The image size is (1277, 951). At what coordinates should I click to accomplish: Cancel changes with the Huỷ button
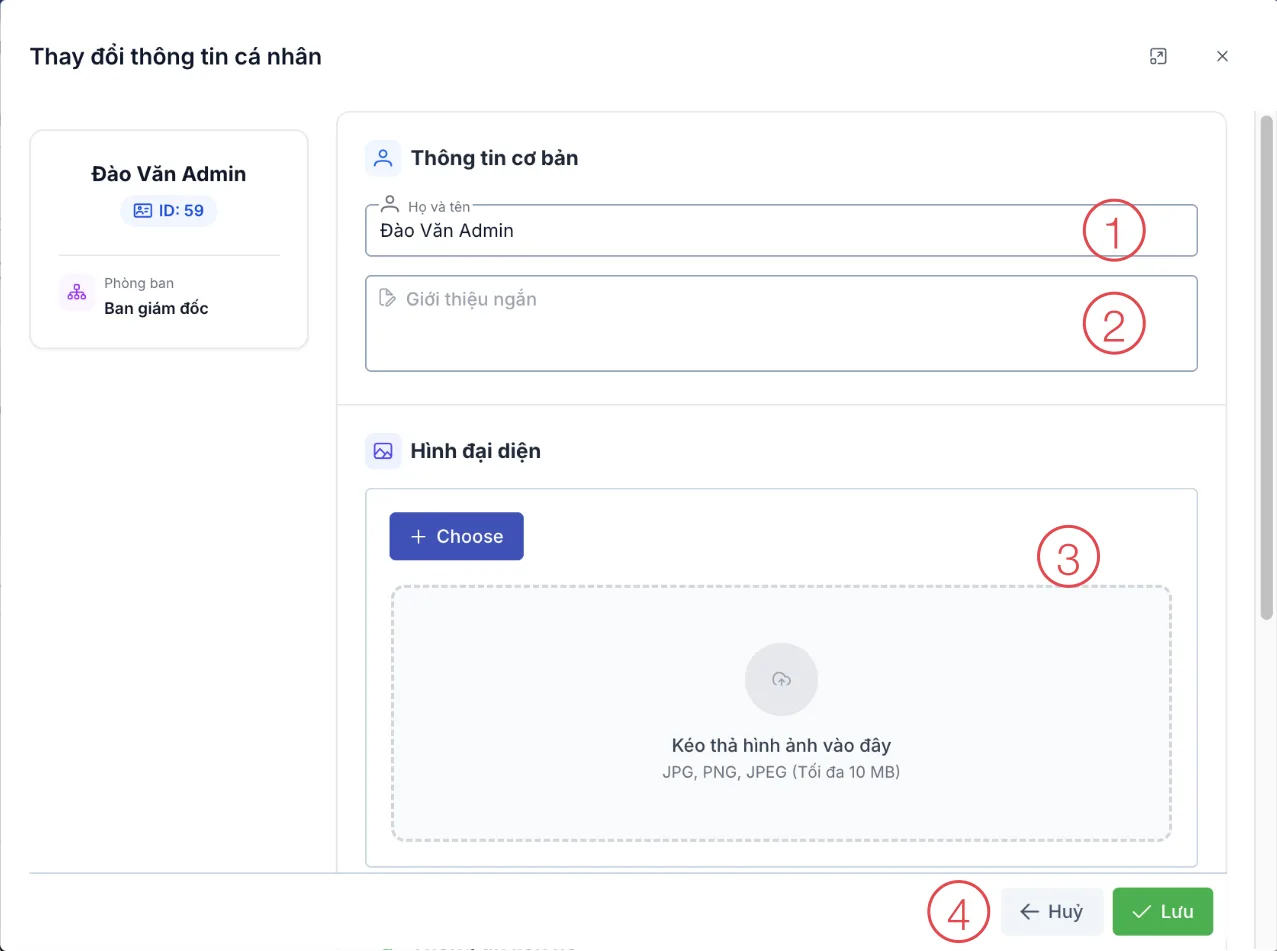click(x=1052, y=912)
